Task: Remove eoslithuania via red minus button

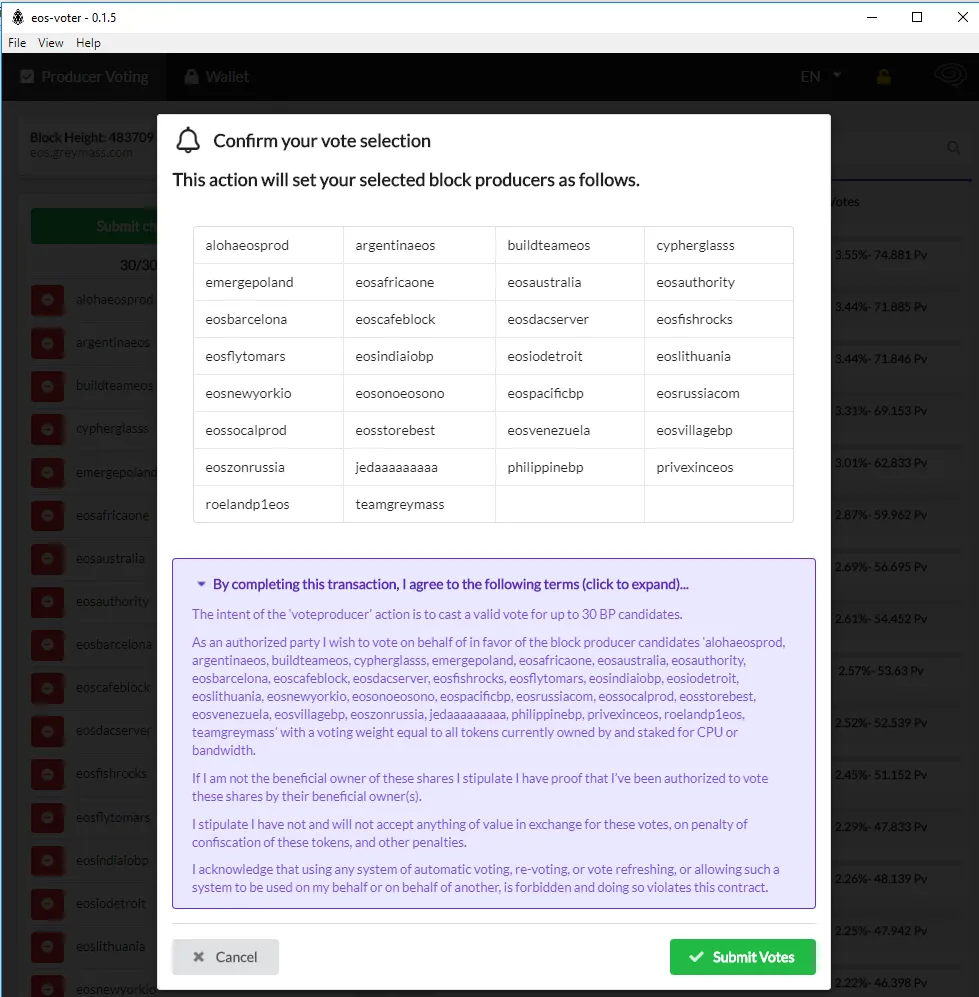Action: point(48,947)
